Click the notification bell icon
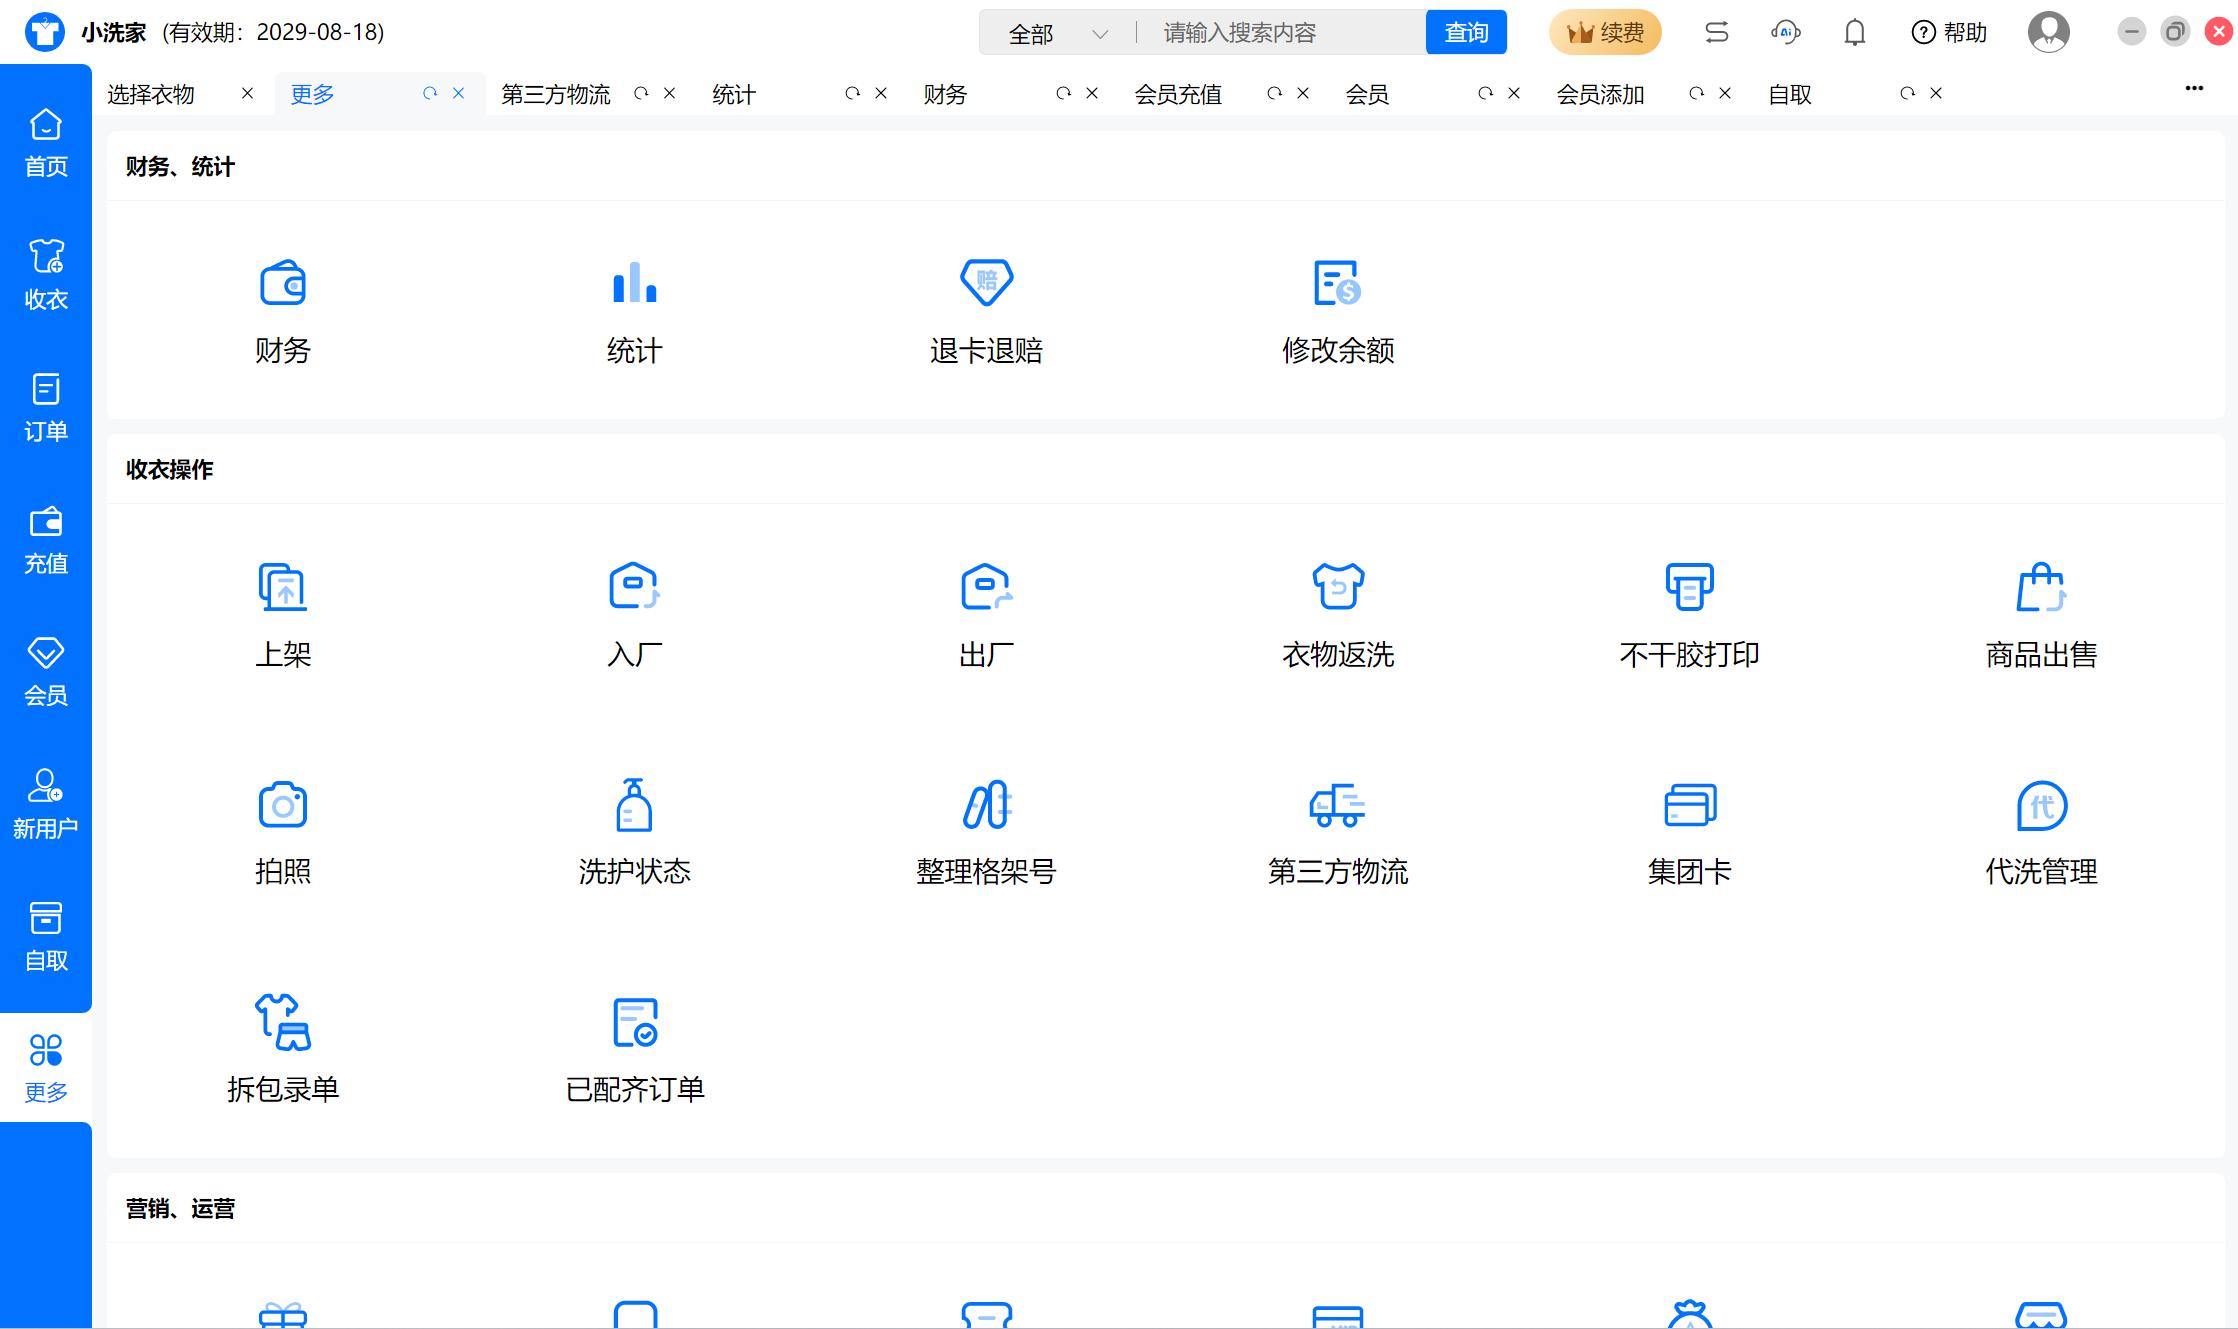 (1854, 33)
